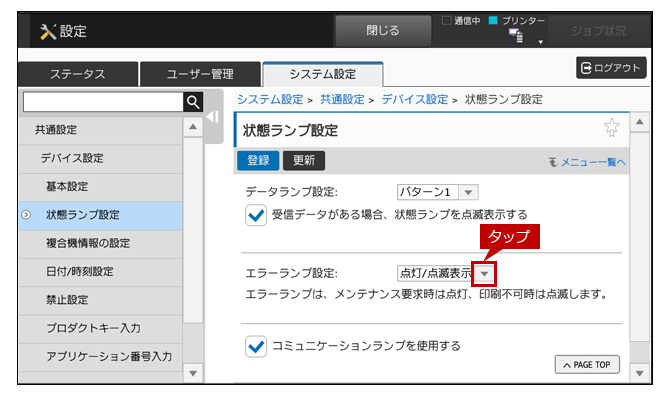Screen dimensions: 670x396
Task: Click sidebar scrollbar down arrow
Action: (193, 373)
